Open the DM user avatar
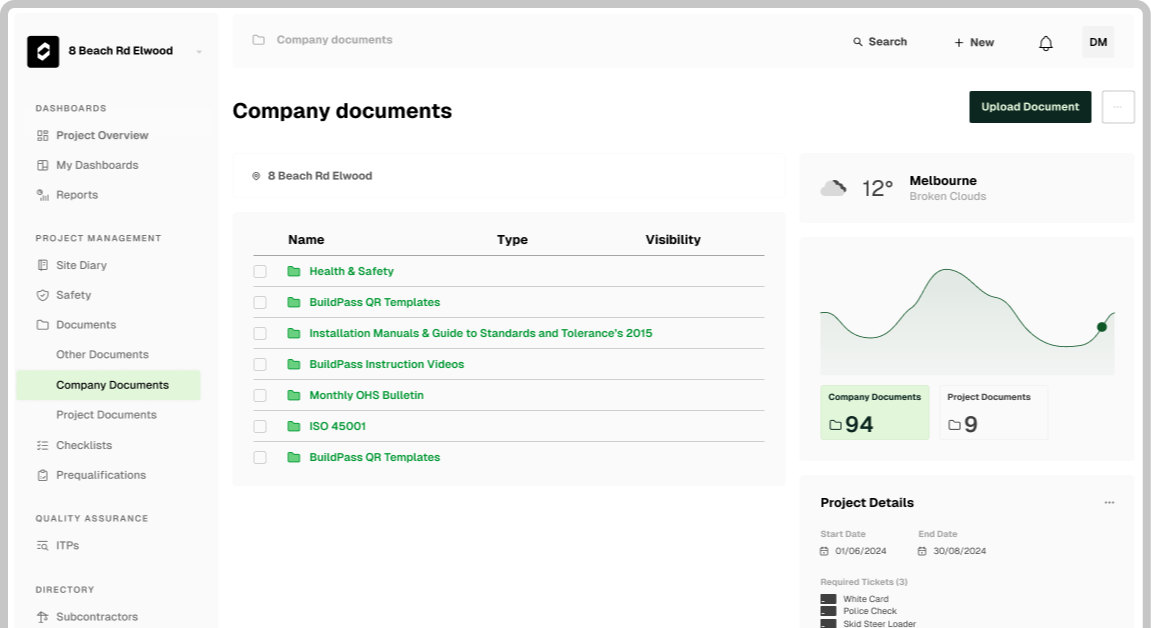Screen dimensions: 1151x628 [1098, 42]
